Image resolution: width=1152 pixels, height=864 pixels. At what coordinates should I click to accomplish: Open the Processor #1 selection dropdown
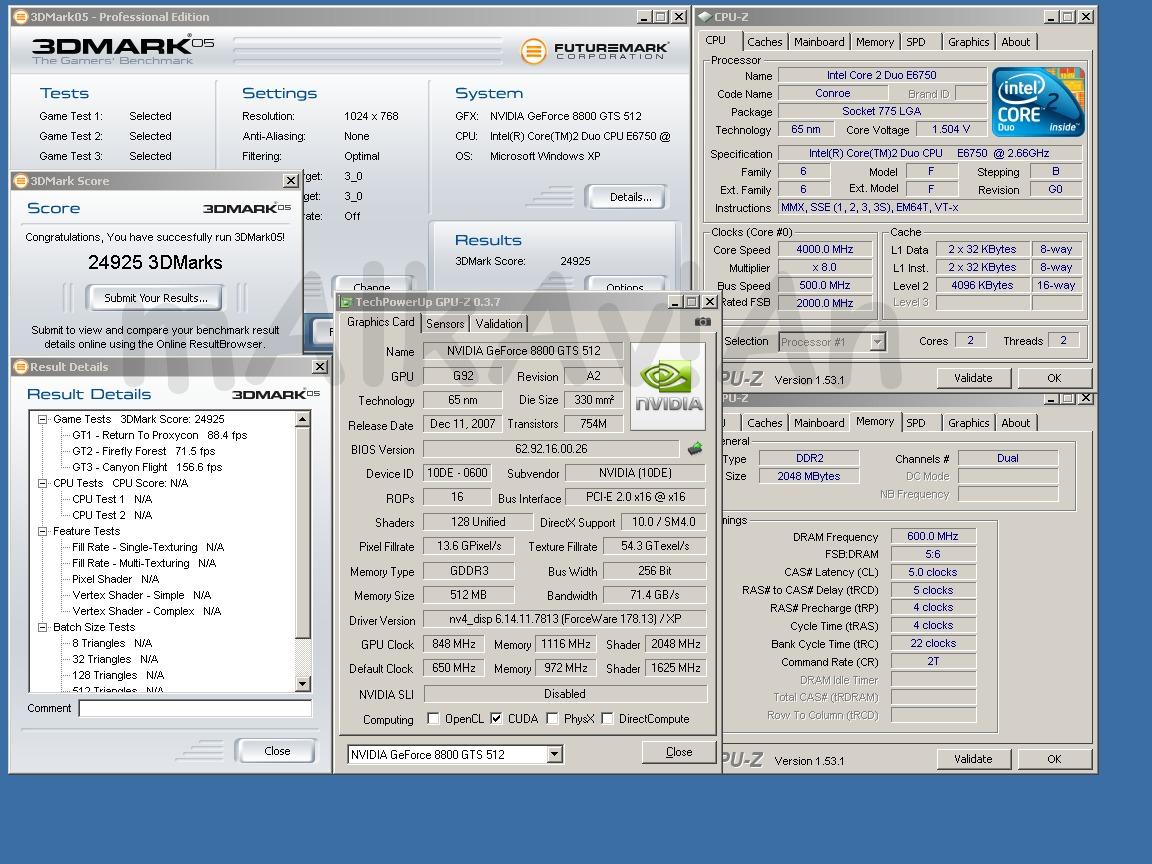pos(877,342)
